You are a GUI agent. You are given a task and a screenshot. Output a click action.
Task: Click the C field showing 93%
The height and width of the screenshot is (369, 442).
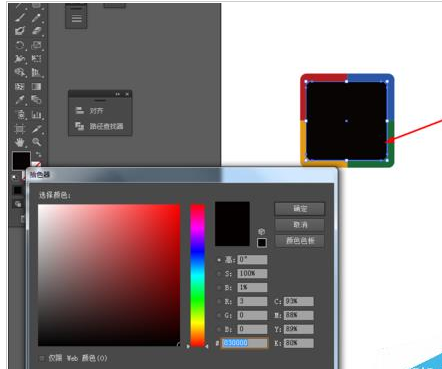click(298, 301)
